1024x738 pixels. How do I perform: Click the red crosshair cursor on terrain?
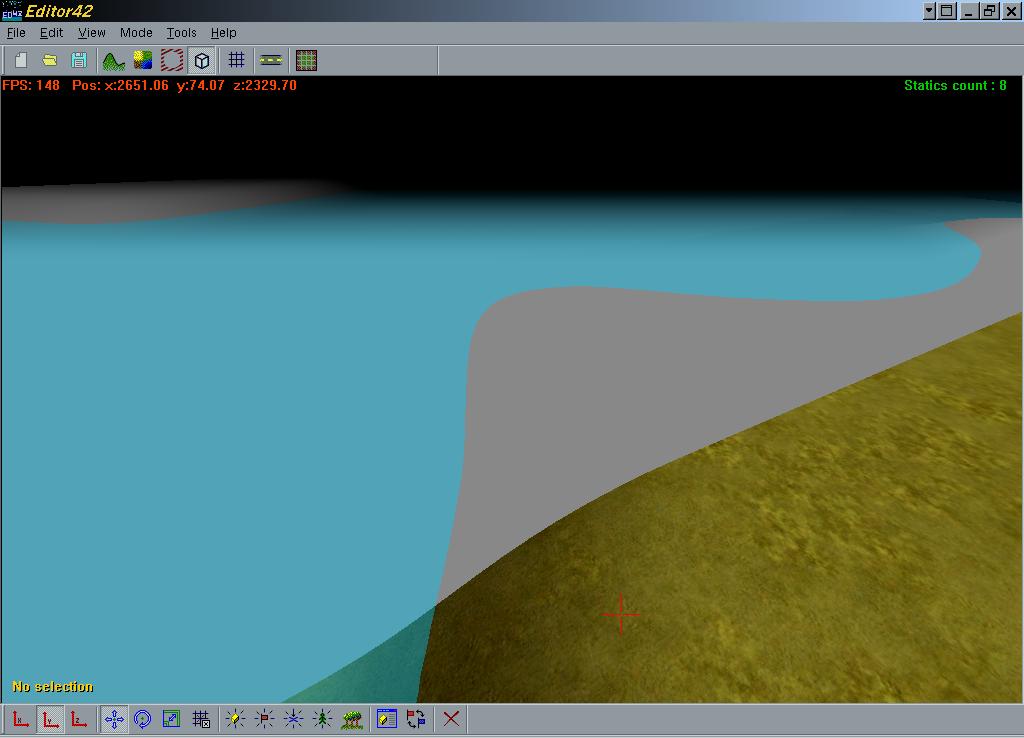coord(620,614)
